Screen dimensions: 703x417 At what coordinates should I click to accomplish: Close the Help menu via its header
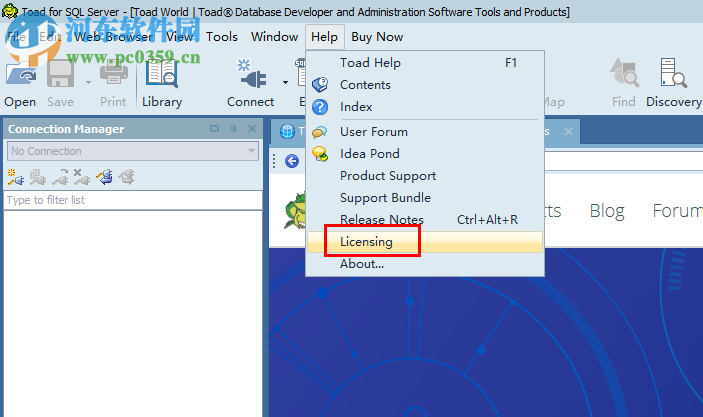pos(325,37)
